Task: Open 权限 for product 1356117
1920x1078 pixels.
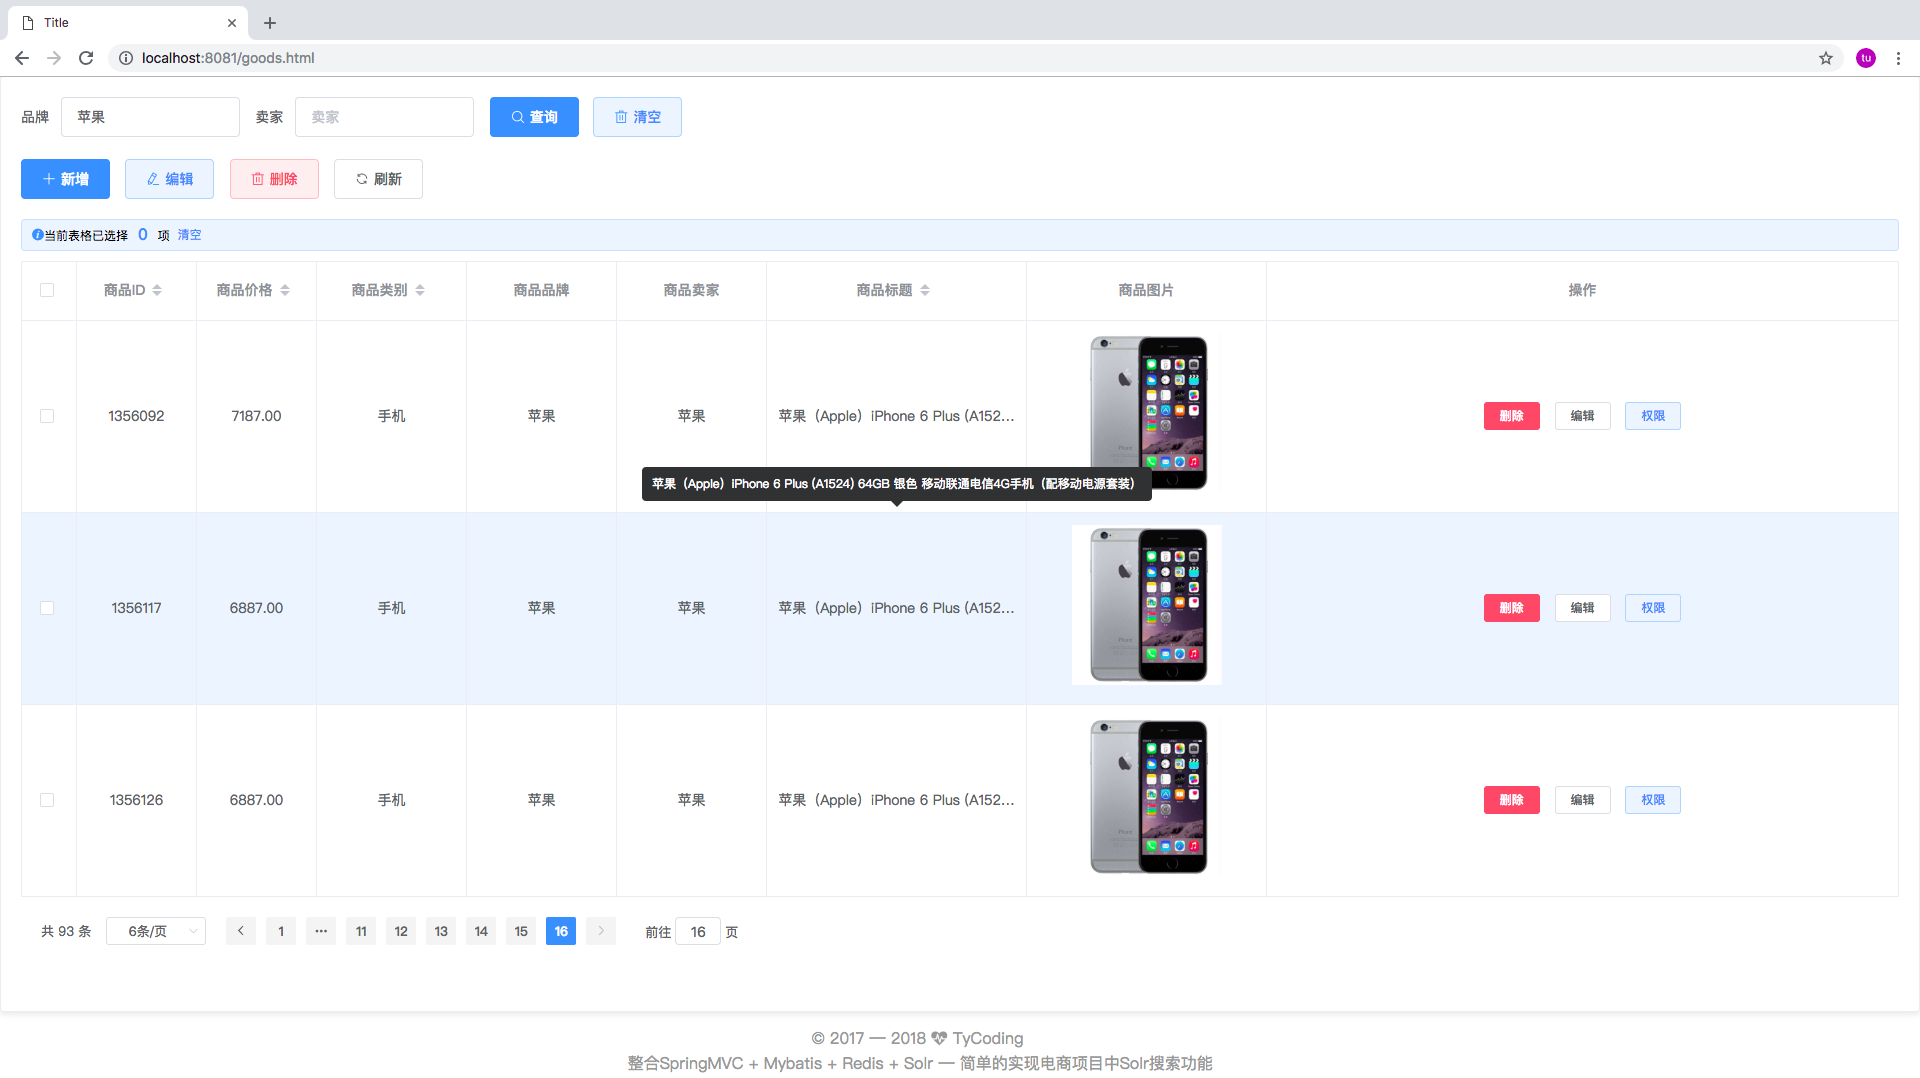Action: click(1653, 608)
